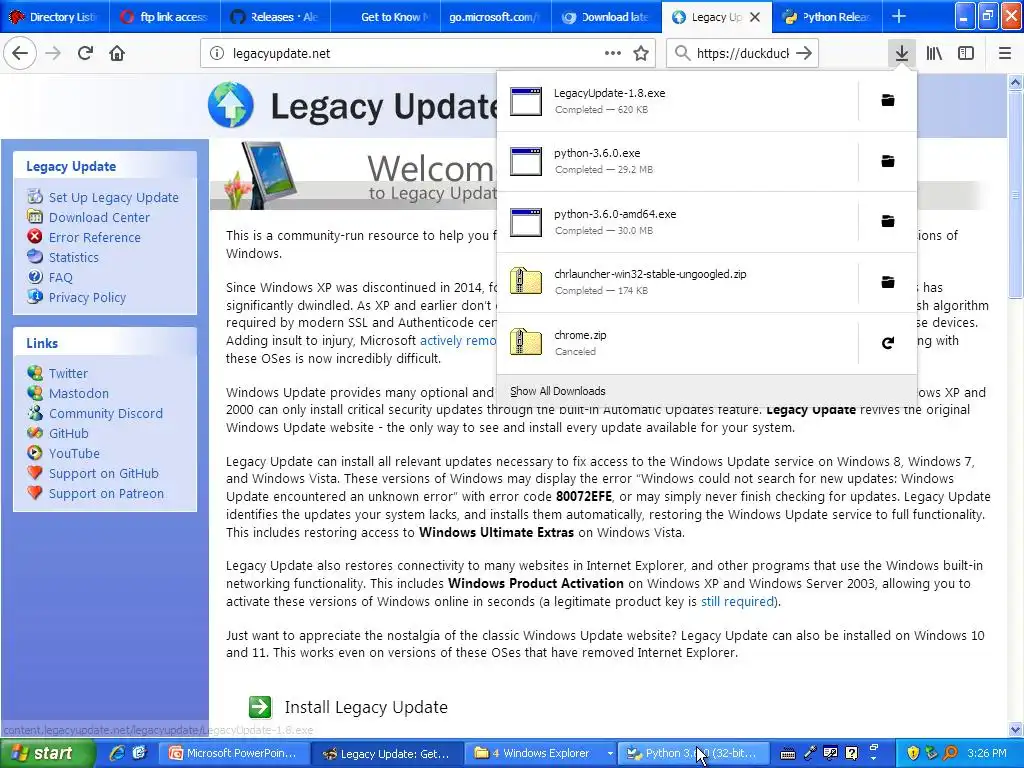Switch to Python 3.6.0 (32-bit) taskbar window
The height and width of the screenshot is (768, 1024).
click(693, 753)
